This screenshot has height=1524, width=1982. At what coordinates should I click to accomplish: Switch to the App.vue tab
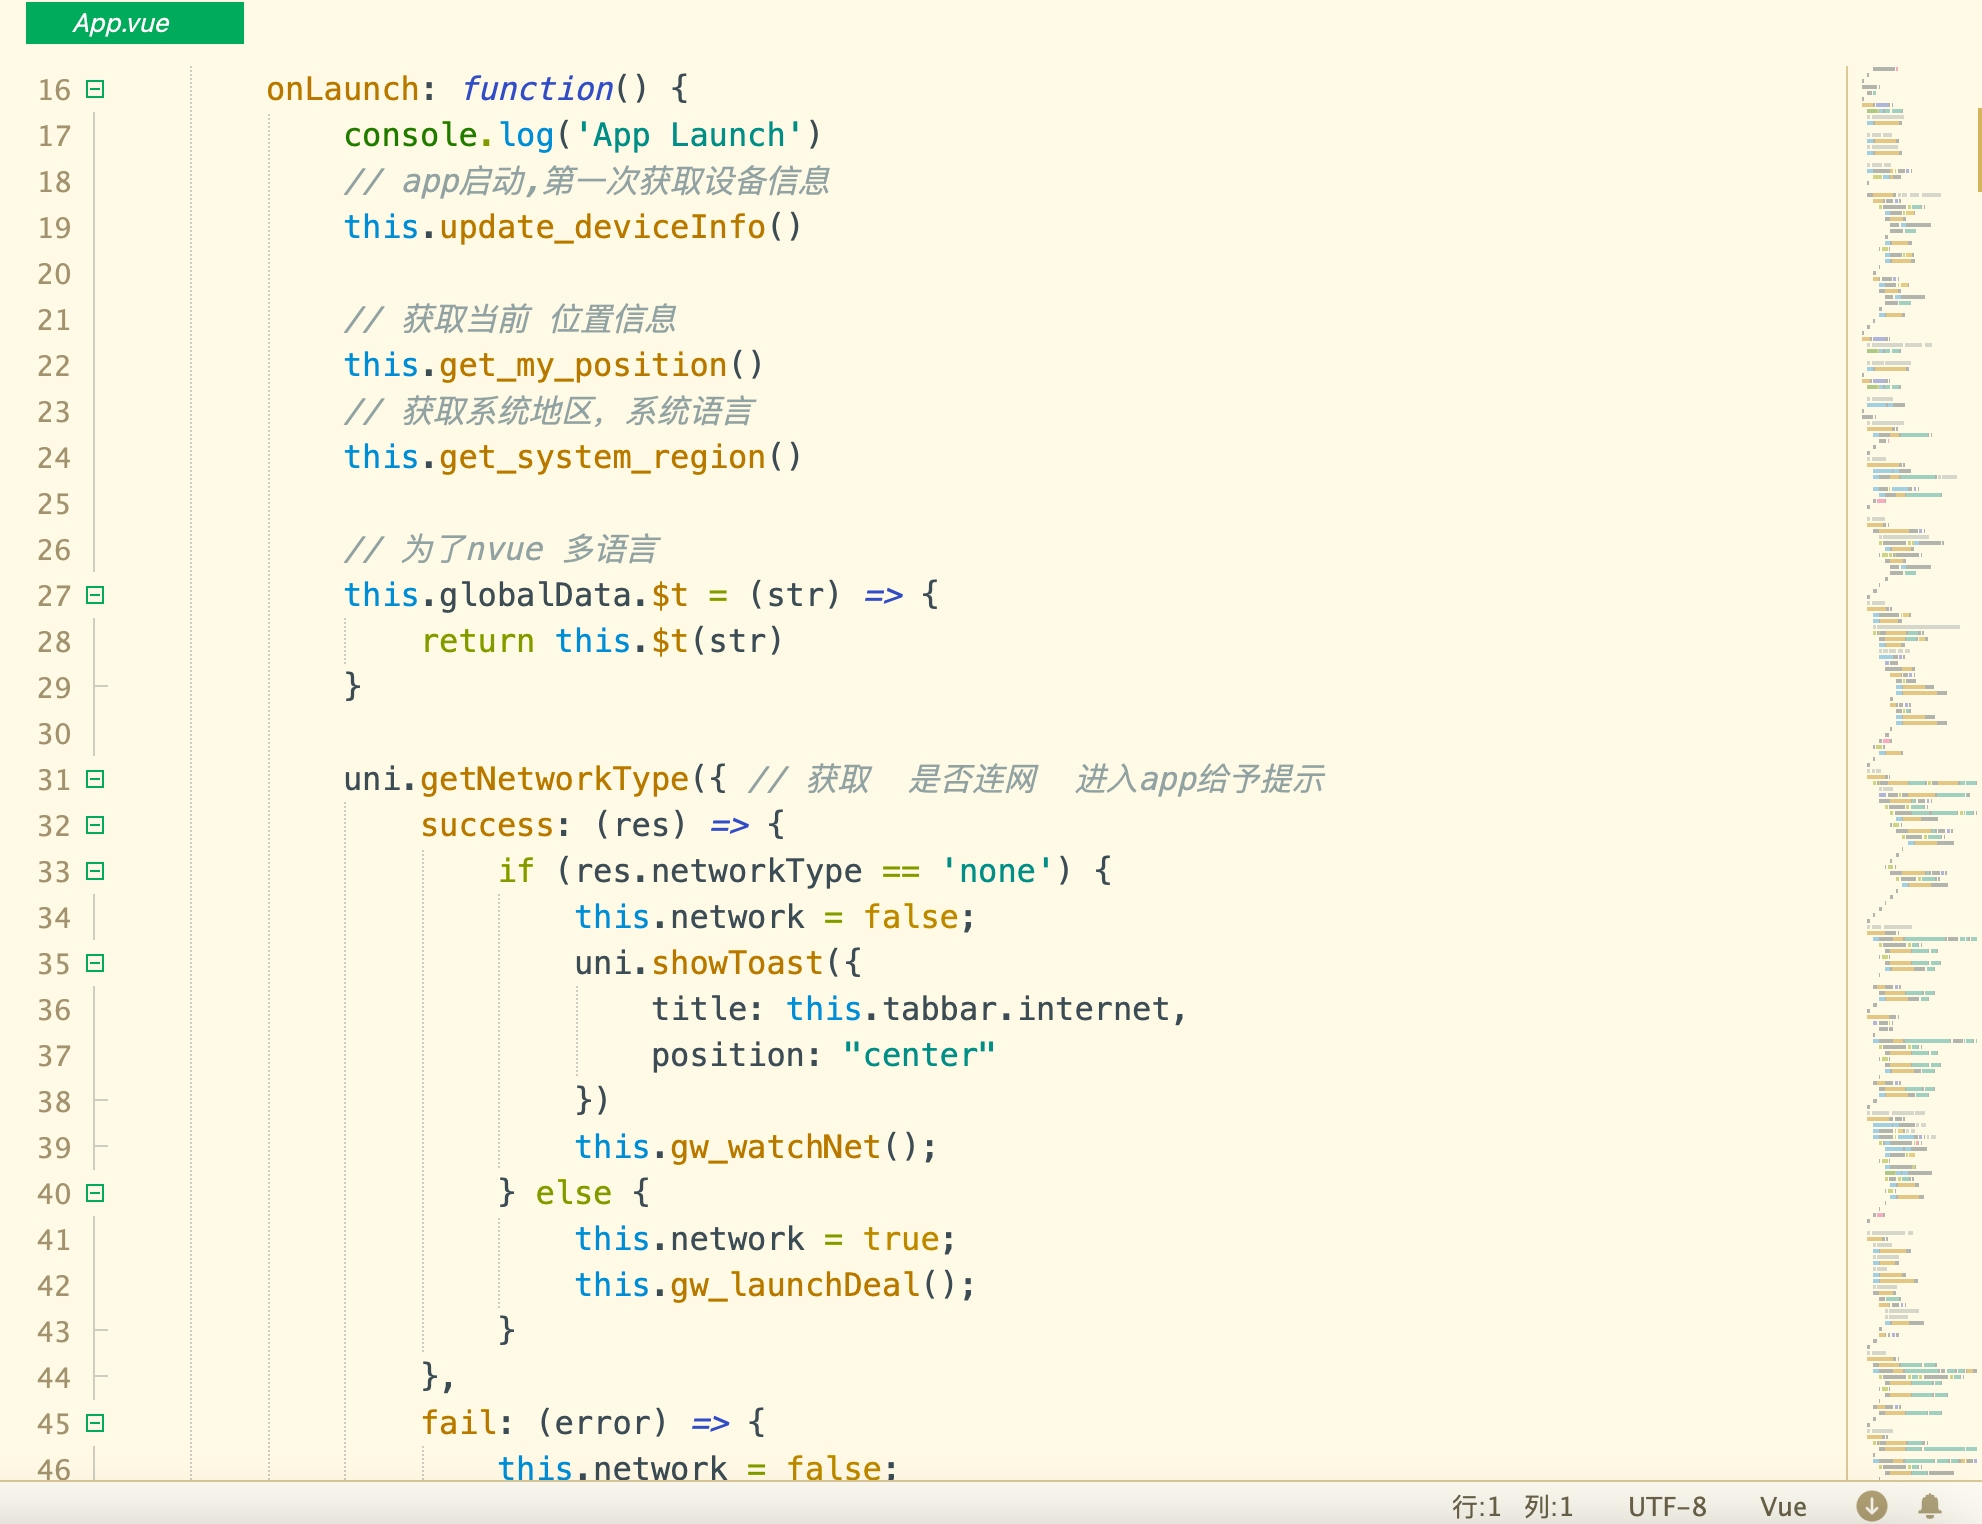[x=134, y=23]
